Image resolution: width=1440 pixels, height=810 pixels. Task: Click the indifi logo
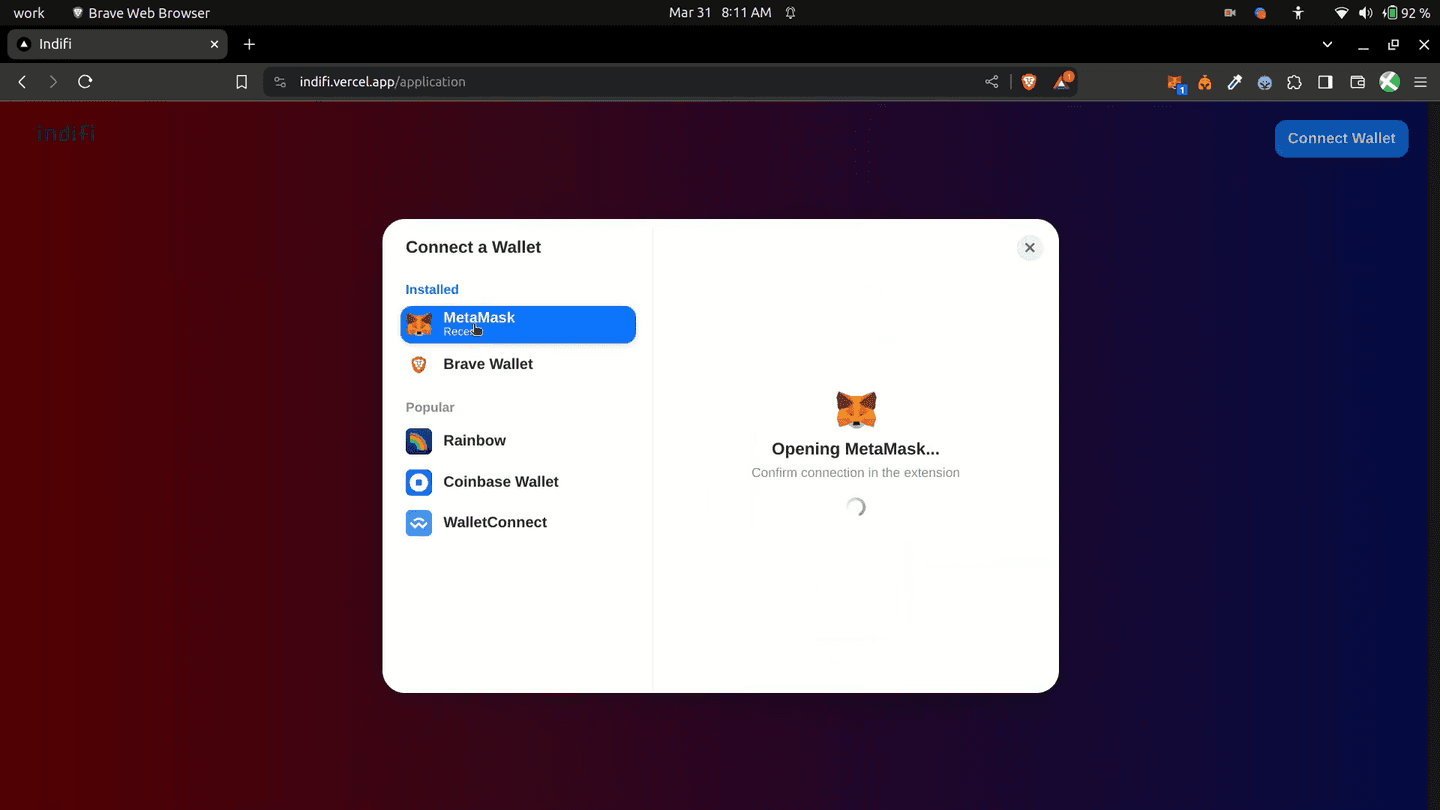coord(66,133)
